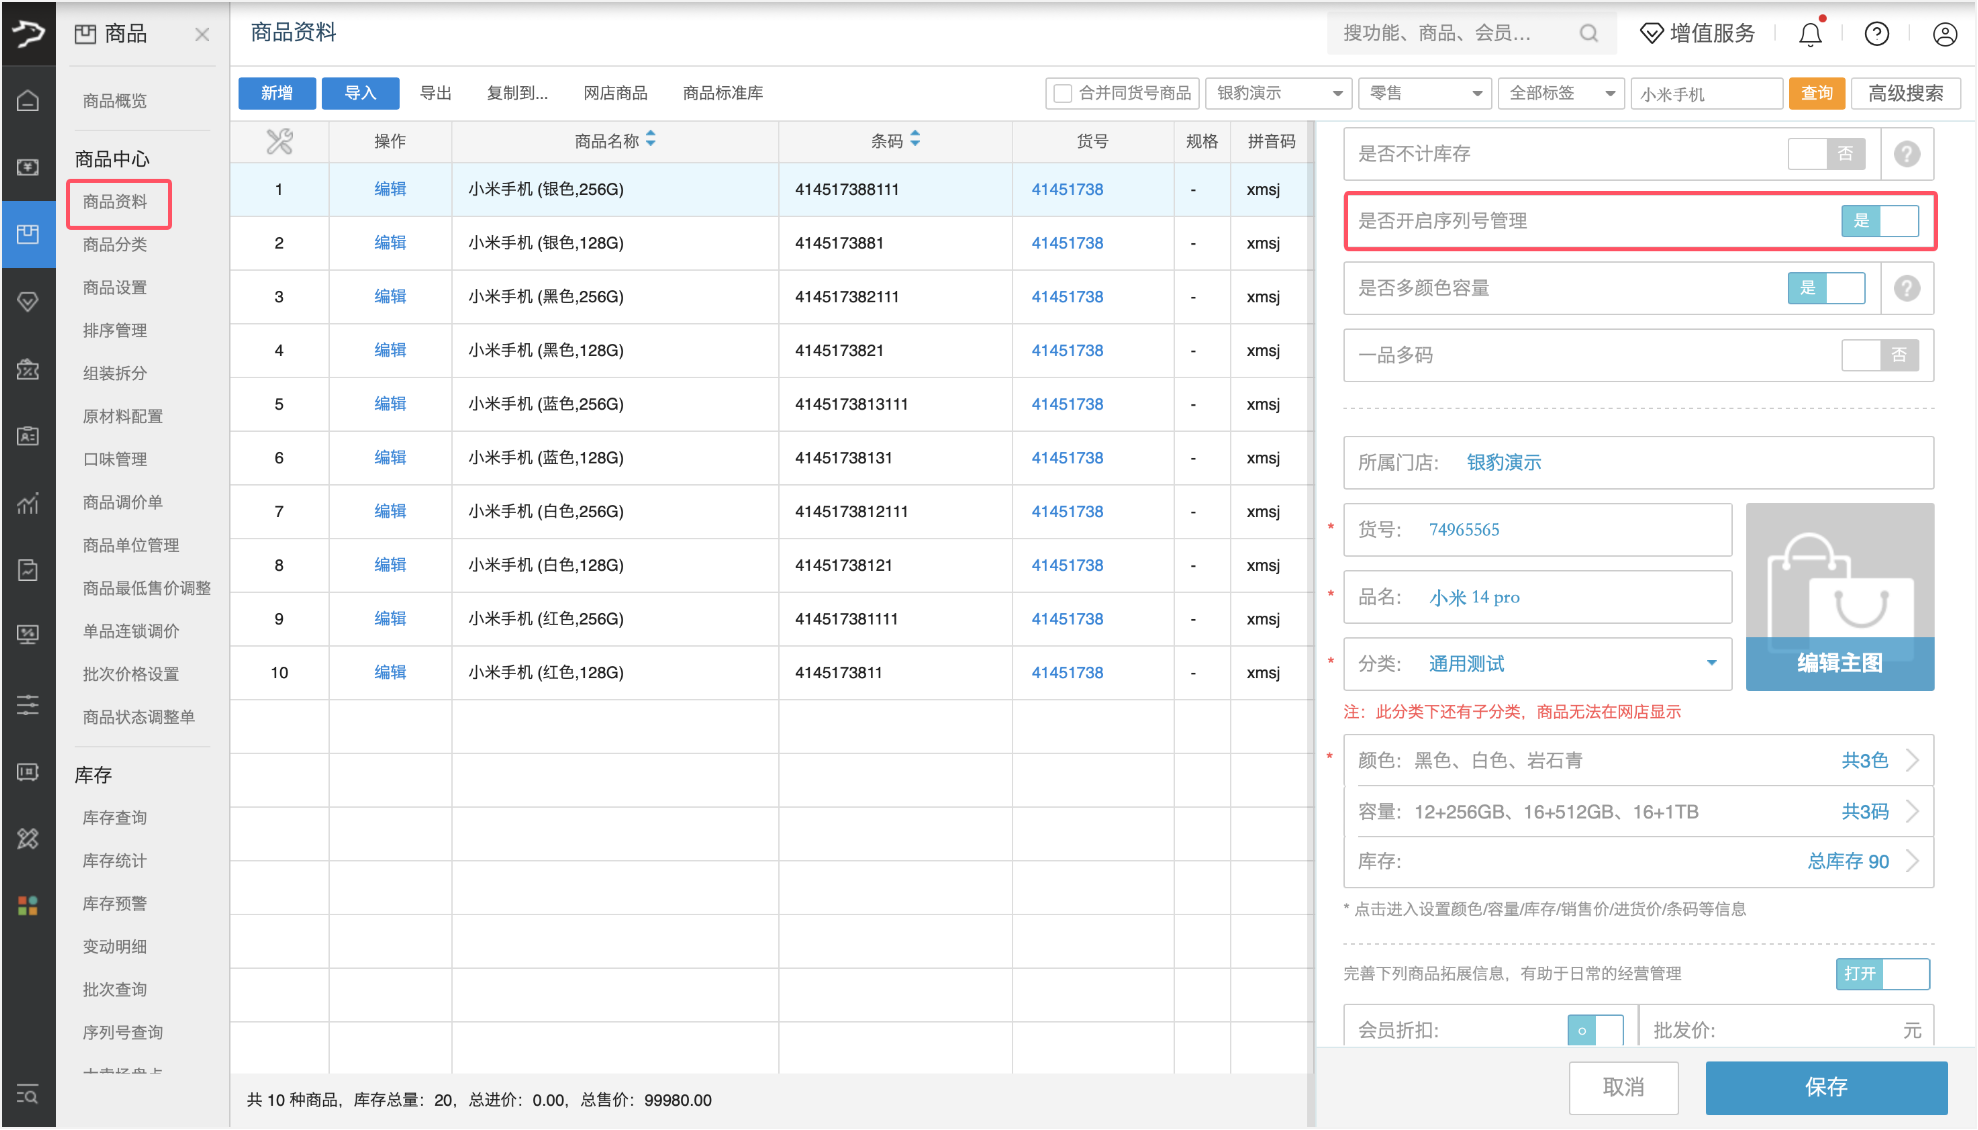
Task: Click the table column settings wrench icon
Action: [x=279, y=142]
